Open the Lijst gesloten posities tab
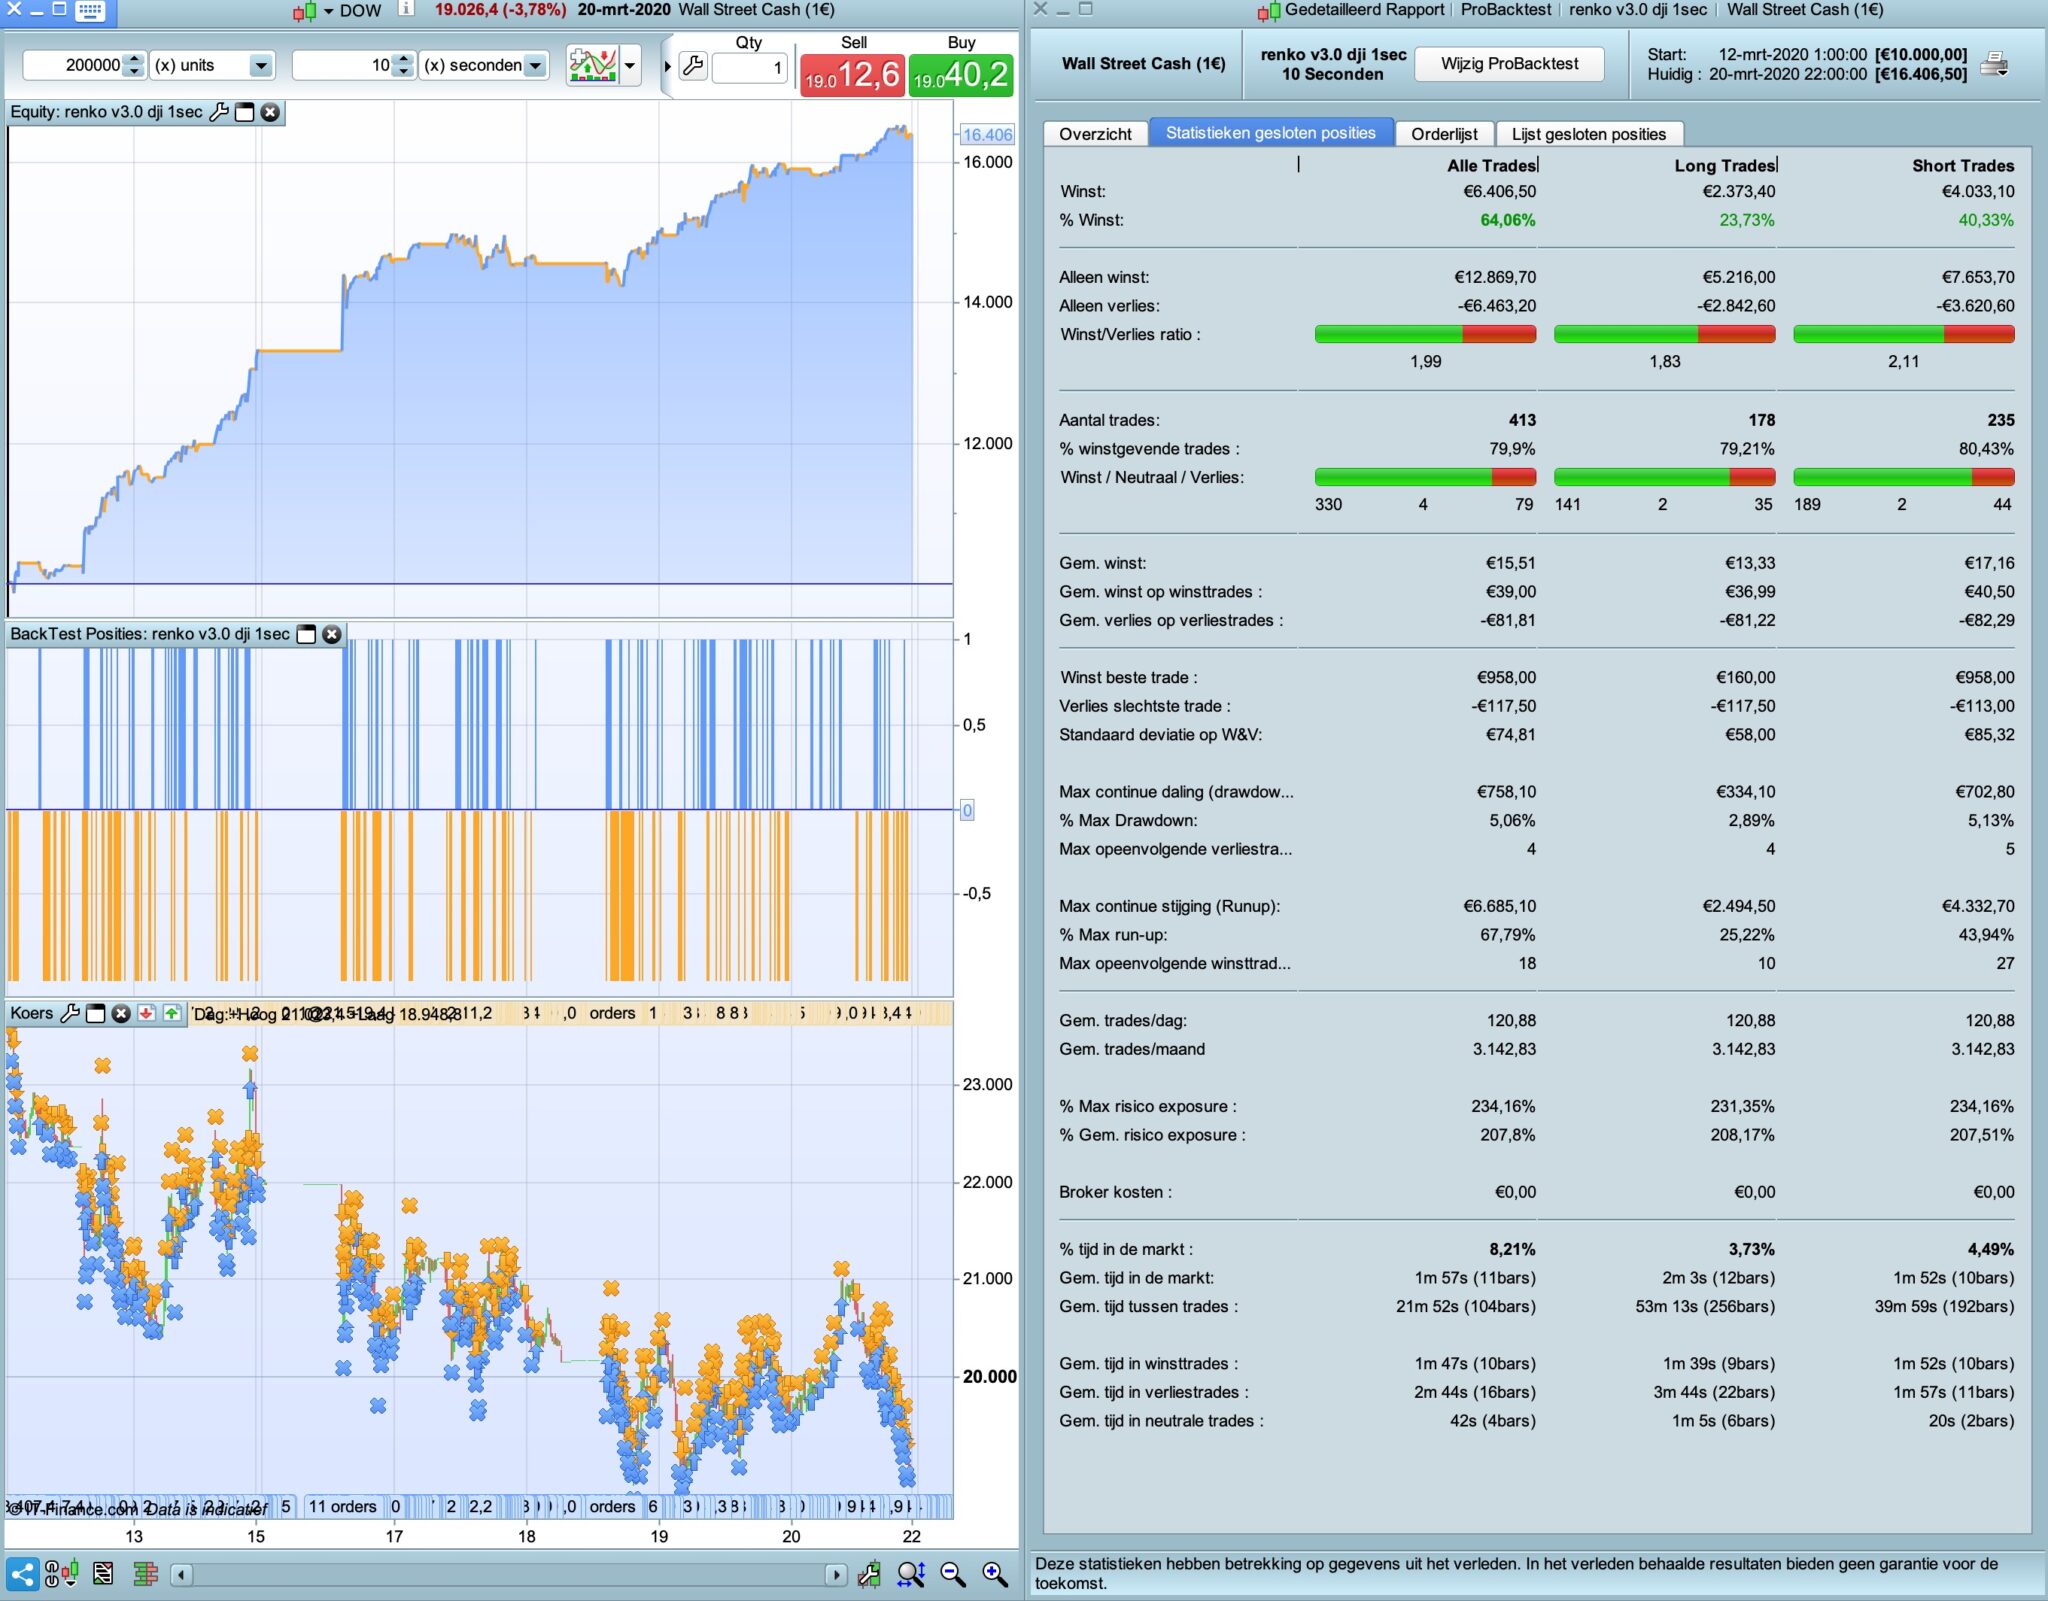Viewport: 2048px width, 1601px height. coord(1588,134)
